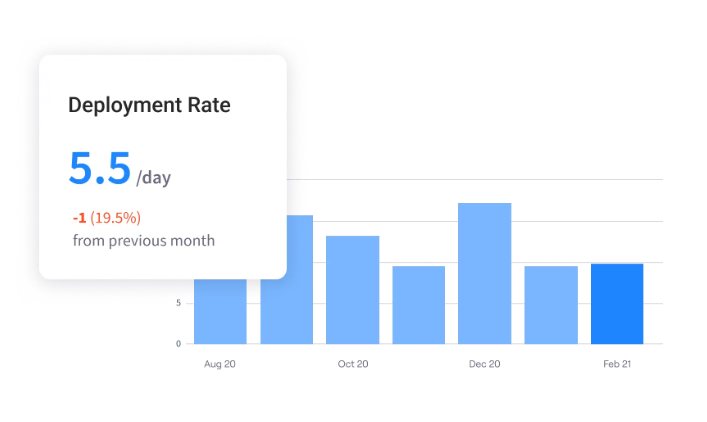Click the Dec 20 x-axis label
Image resolution: width=707 pixels, height=422 pixels.
coord(484,364)
